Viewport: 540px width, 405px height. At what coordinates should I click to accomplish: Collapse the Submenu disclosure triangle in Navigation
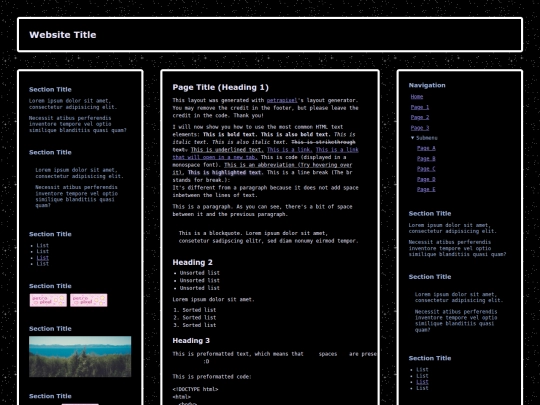tap(413, 138)
